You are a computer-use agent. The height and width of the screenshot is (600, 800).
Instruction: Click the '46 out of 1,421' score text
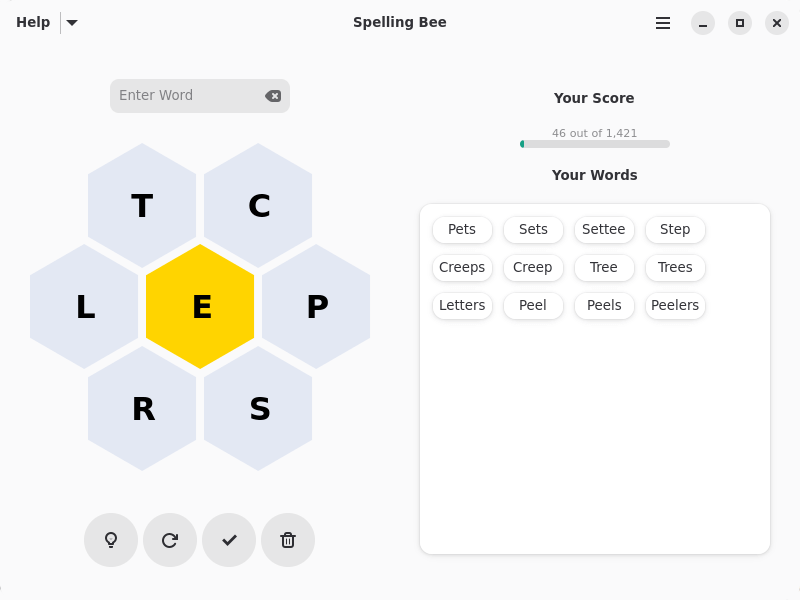(x=594, y=133)
